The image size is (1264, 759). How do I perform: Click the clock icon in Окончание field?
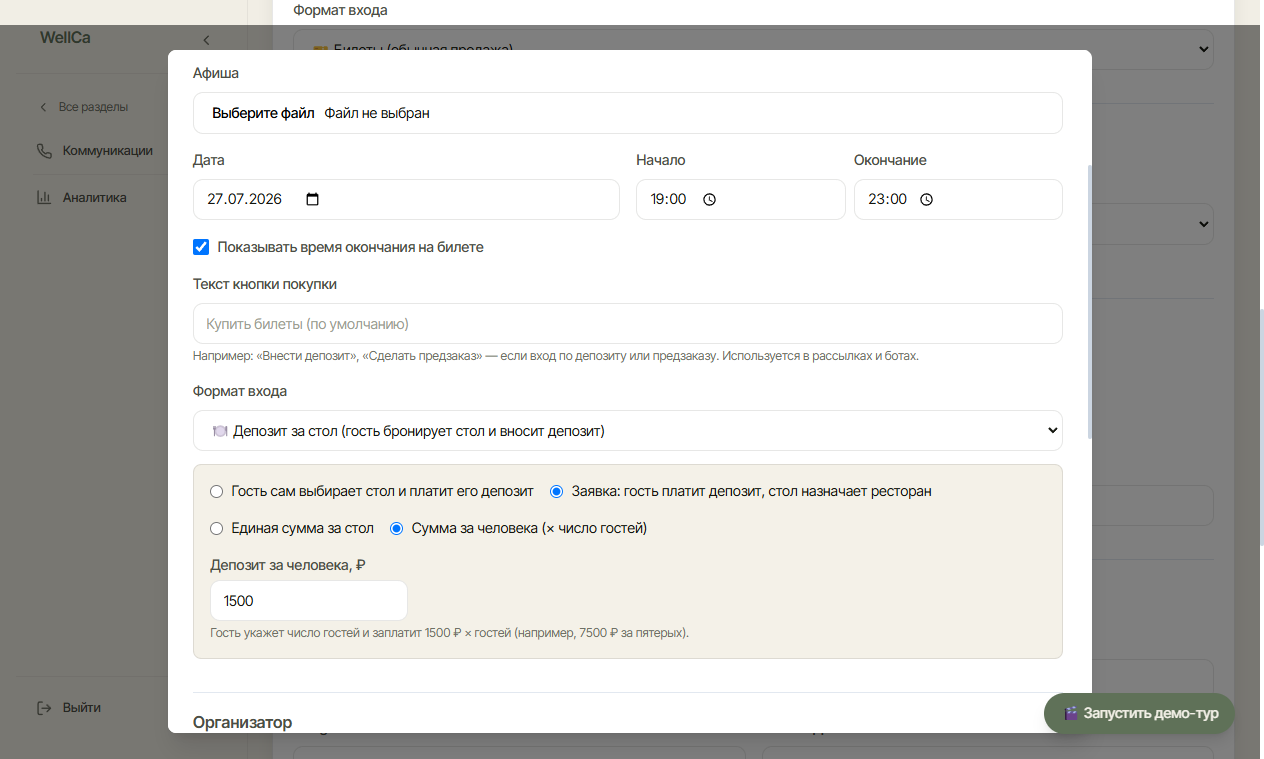coord(927,199)
